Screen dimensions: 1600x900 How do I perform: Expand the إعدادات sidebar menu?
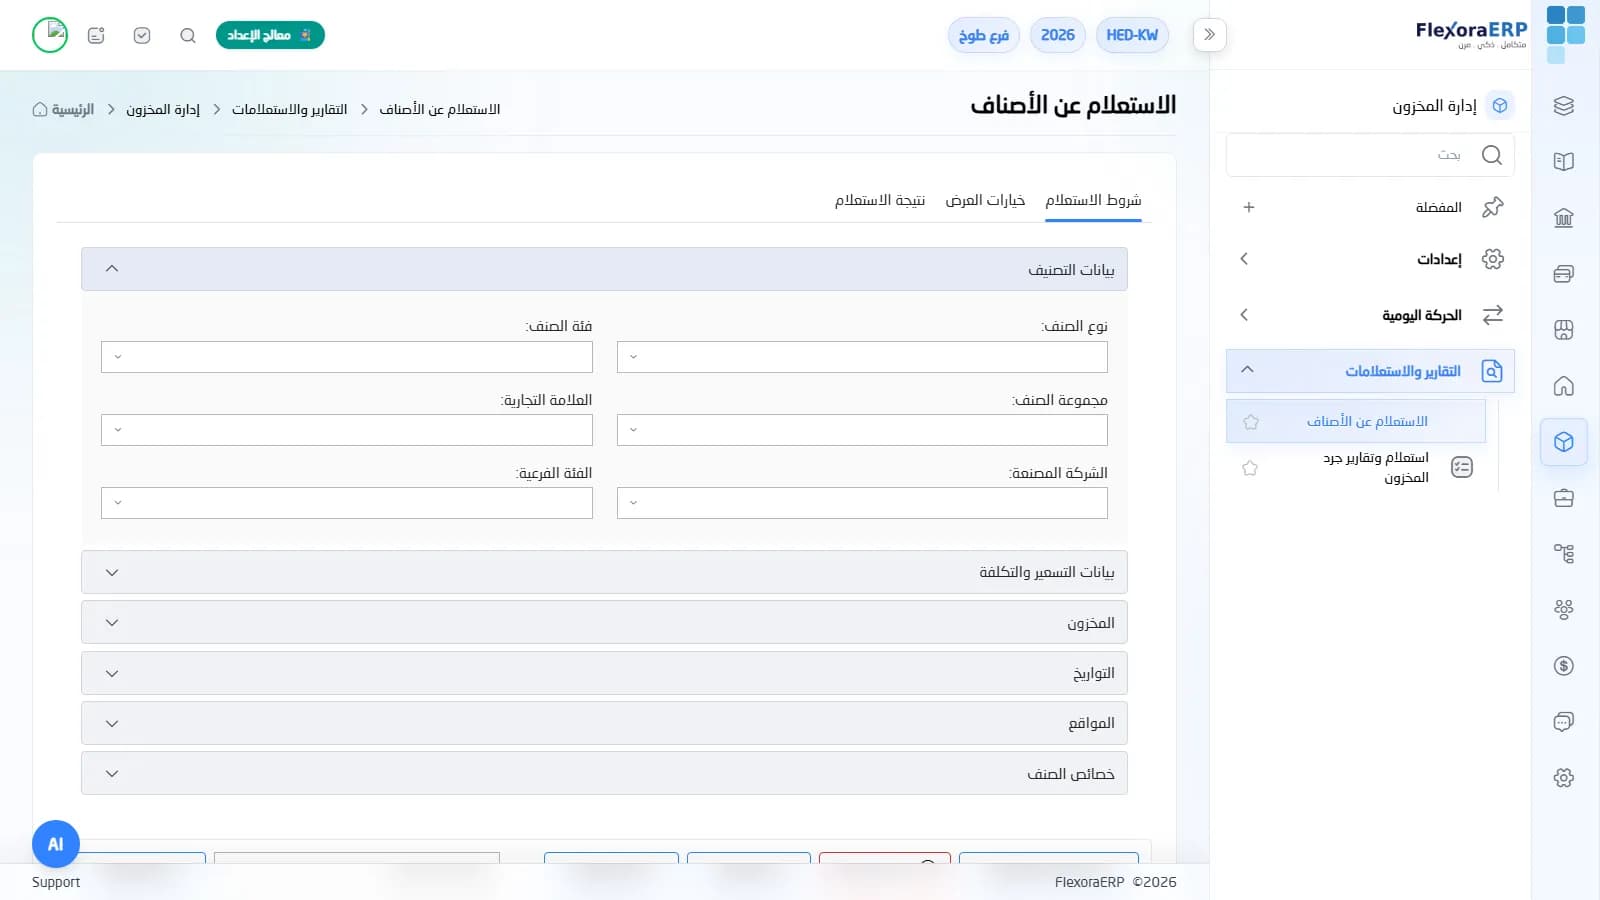click(1370, 259)
